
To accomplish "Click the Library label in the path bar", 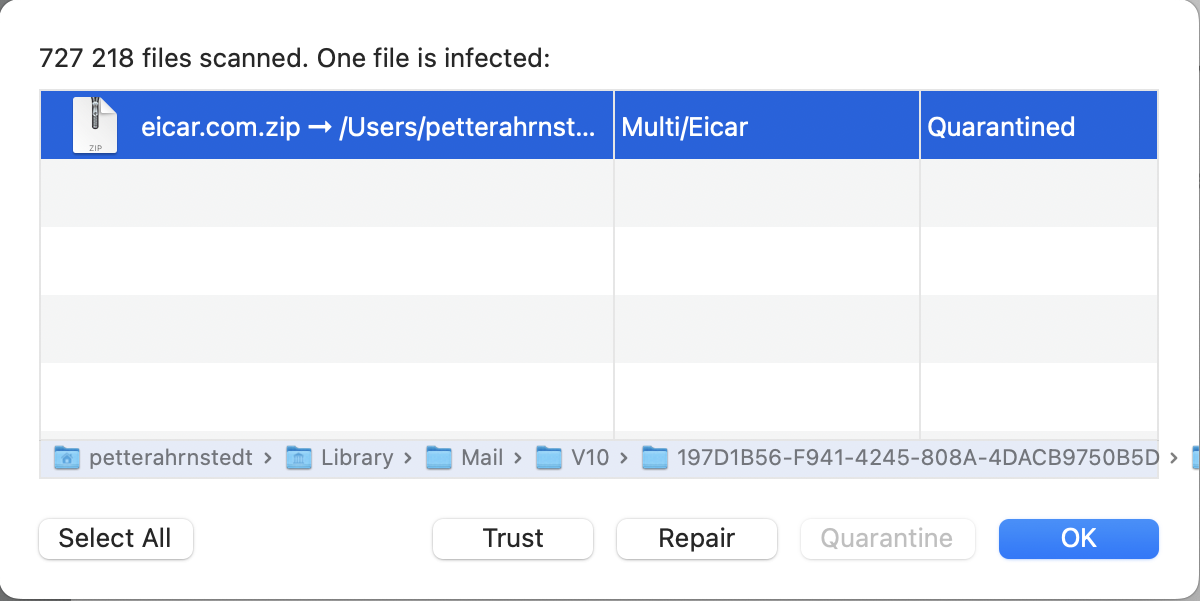I will tap(356, 457).
